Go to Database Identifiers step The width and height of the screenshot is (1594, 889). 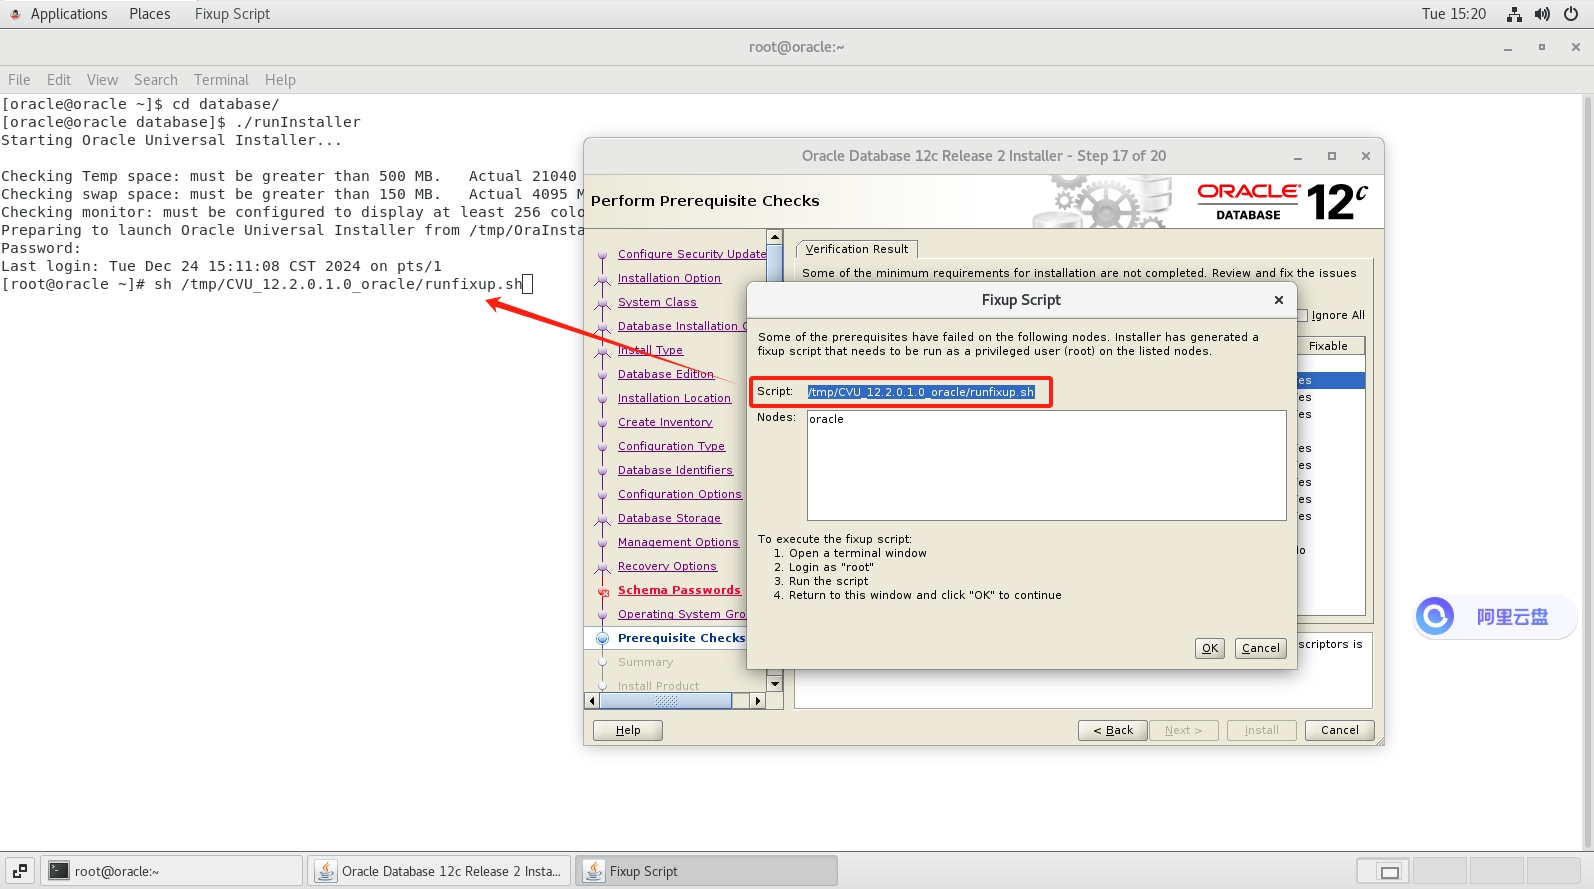tap(675, 470)
